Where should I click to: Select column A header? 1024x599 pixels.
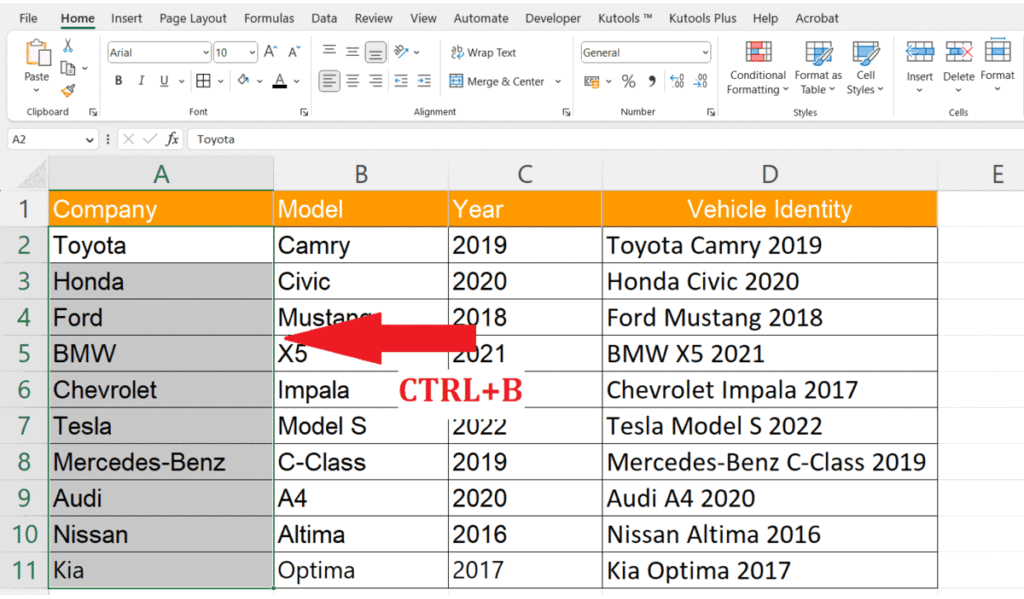(x=161, y=174)
